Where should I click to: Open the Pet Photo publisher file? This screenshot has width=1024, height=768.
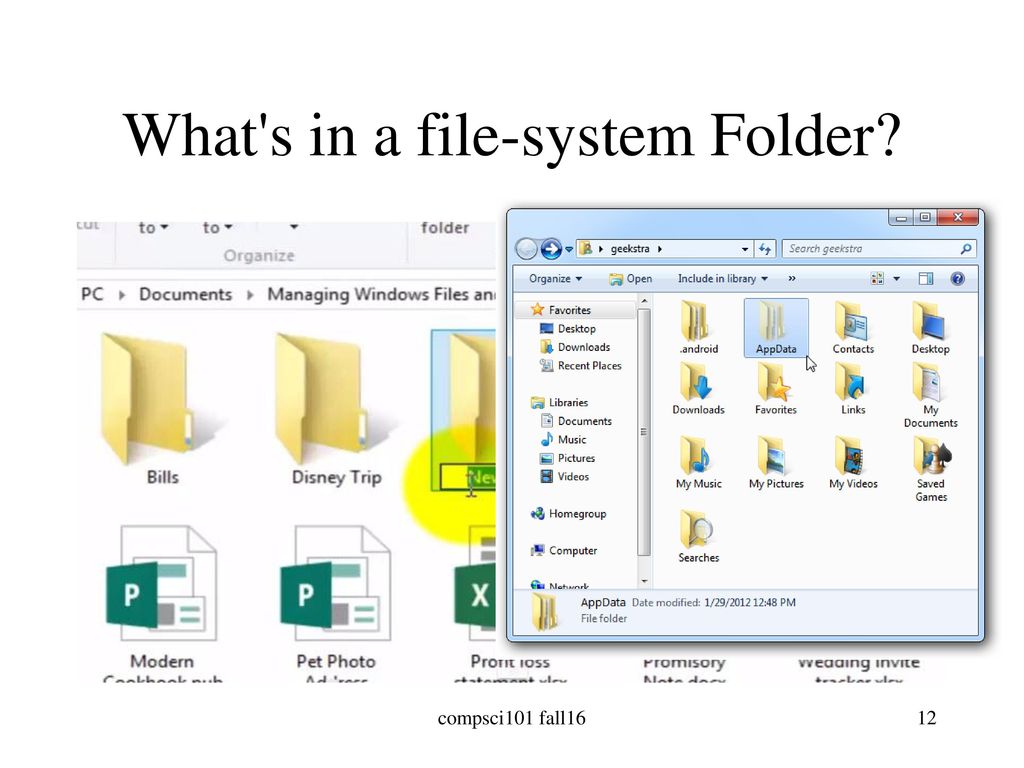336,604
